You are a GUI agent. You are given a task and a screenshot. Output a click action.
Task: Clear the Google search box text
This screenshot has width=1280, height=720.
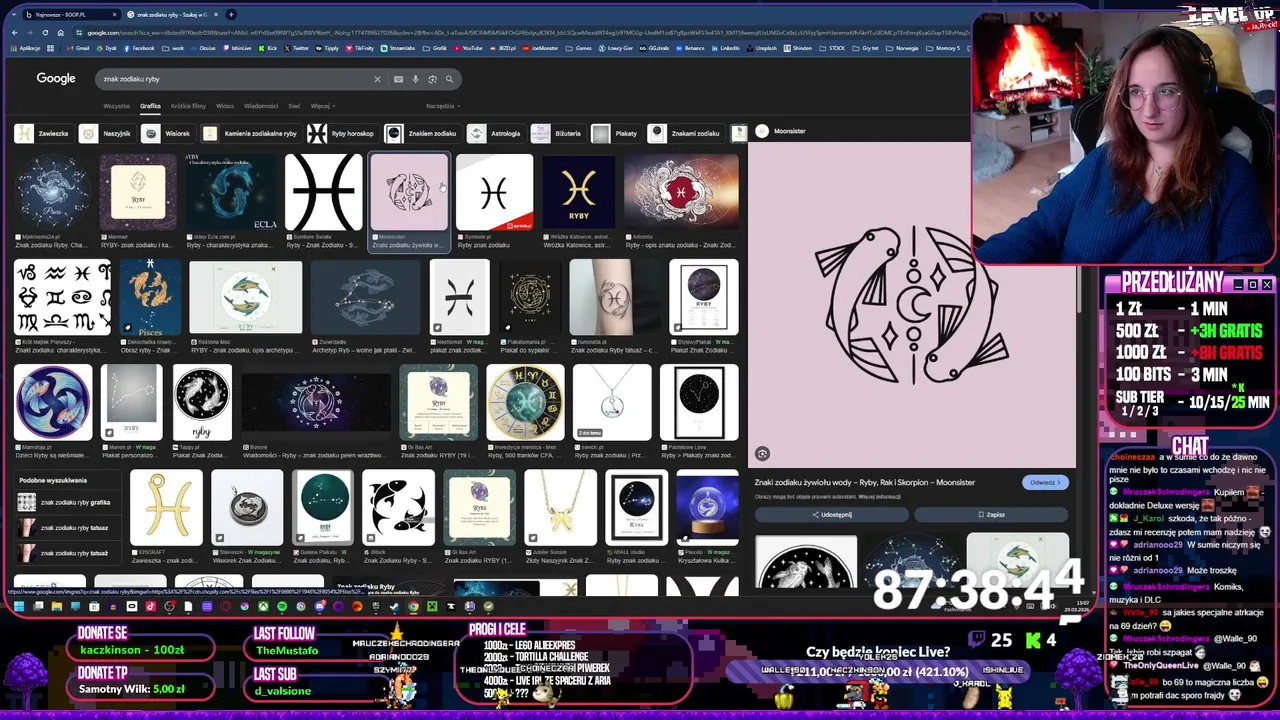click(377, 79)
